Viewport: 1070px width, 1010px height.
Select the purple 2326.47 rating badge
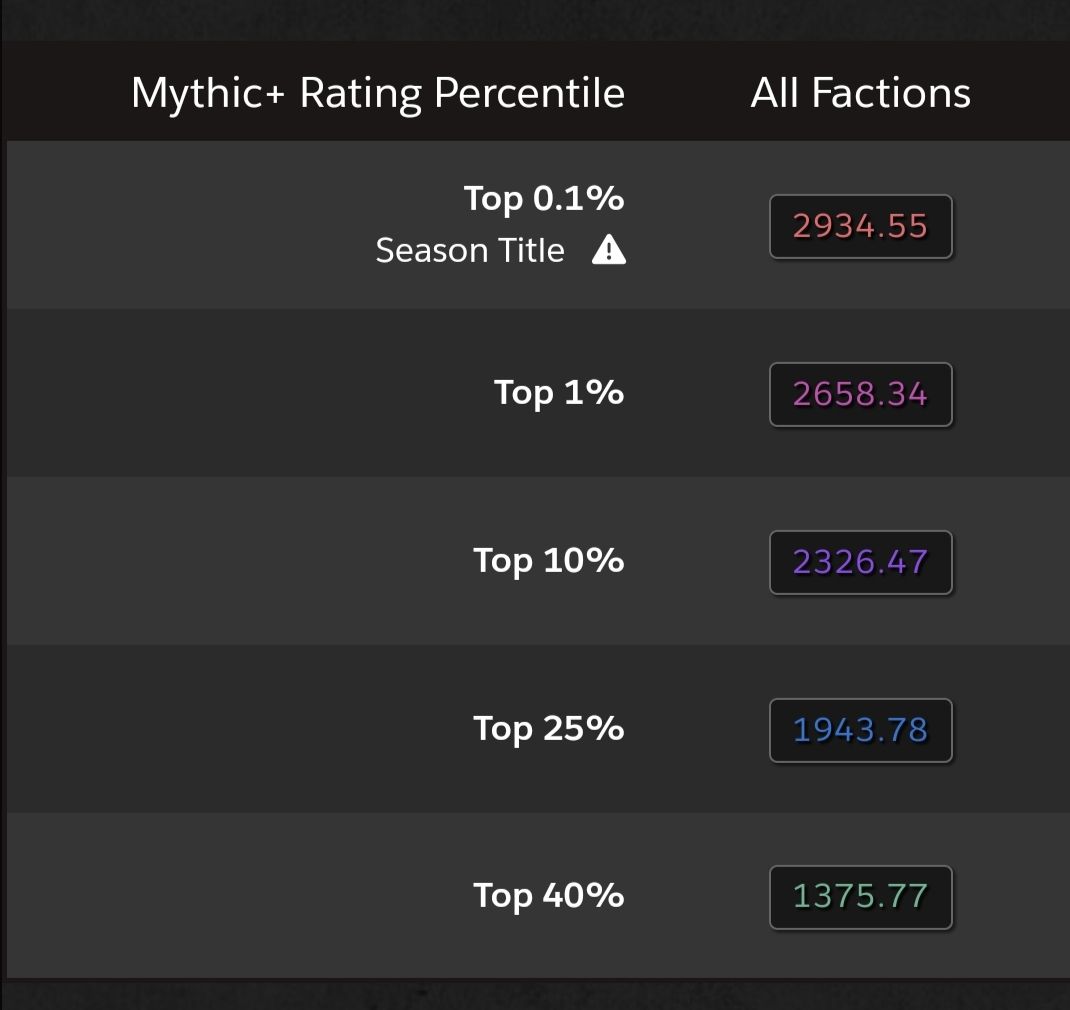(x=860, y=562)
